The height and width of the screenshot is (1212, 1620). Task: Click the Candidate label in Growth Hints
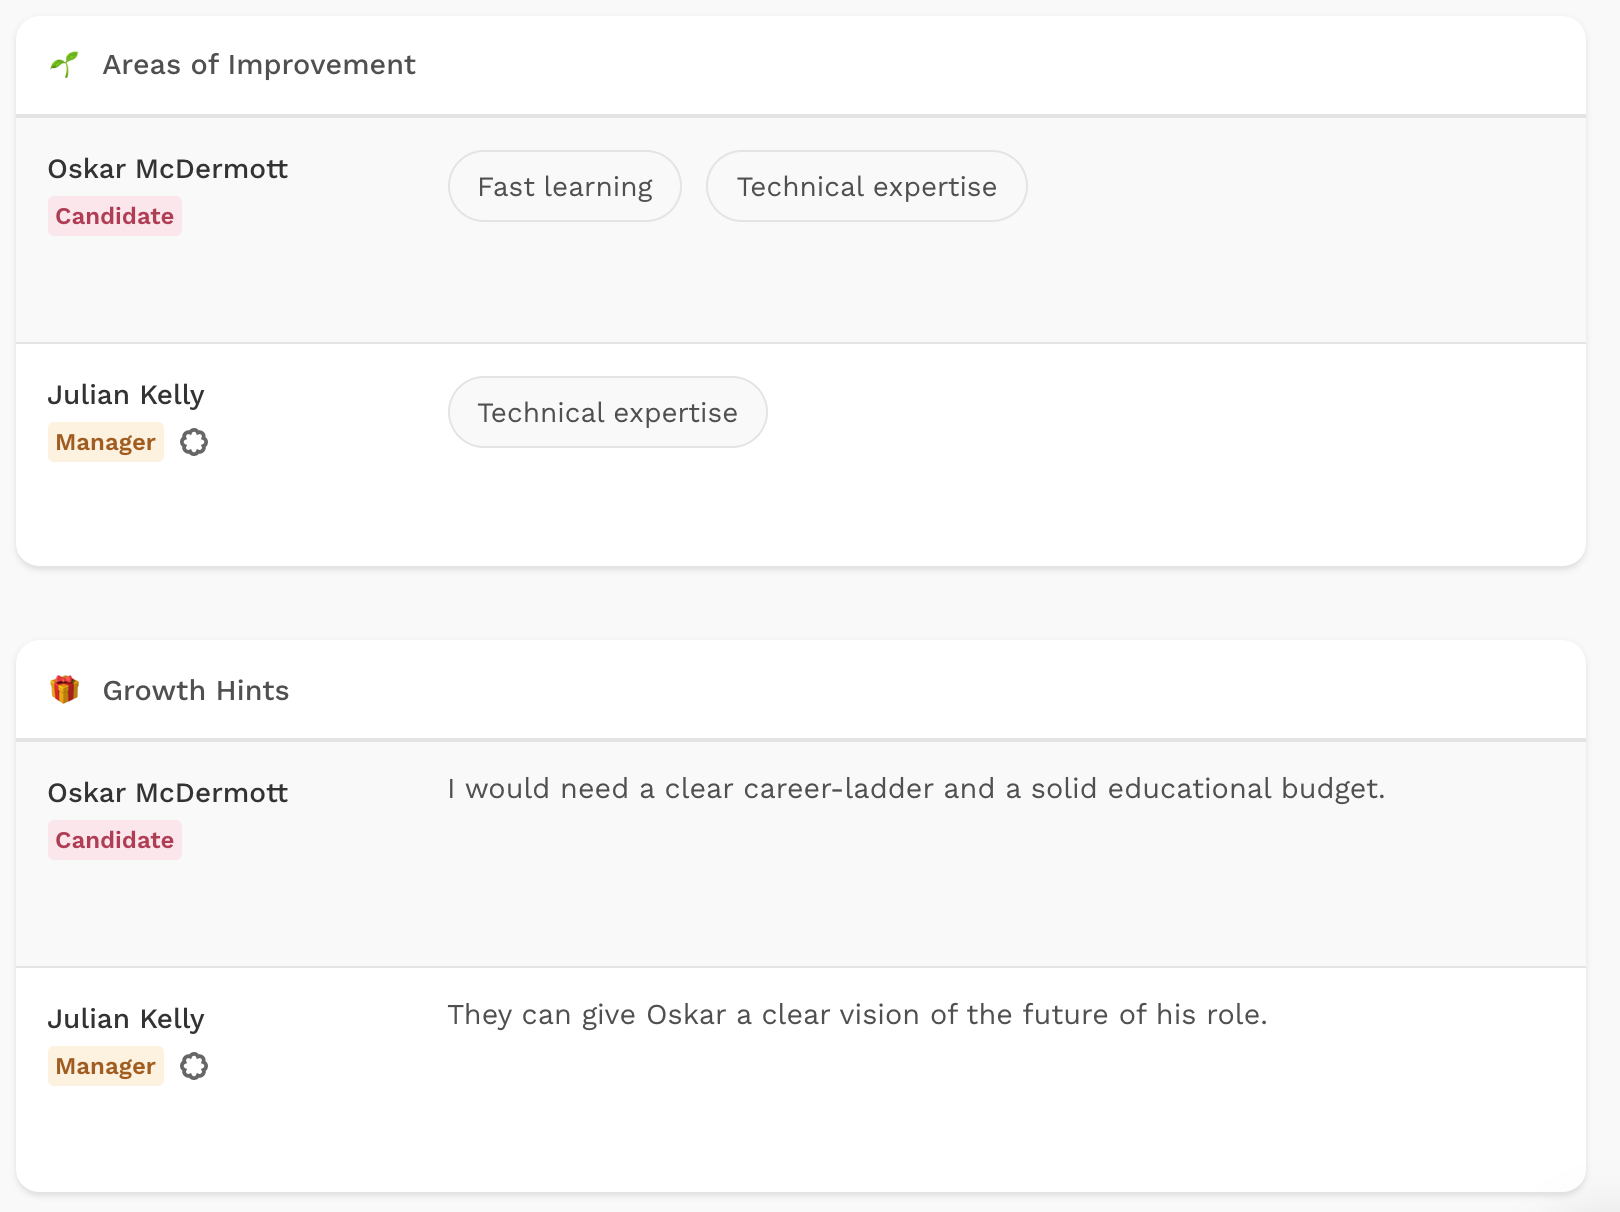[115, 840]
